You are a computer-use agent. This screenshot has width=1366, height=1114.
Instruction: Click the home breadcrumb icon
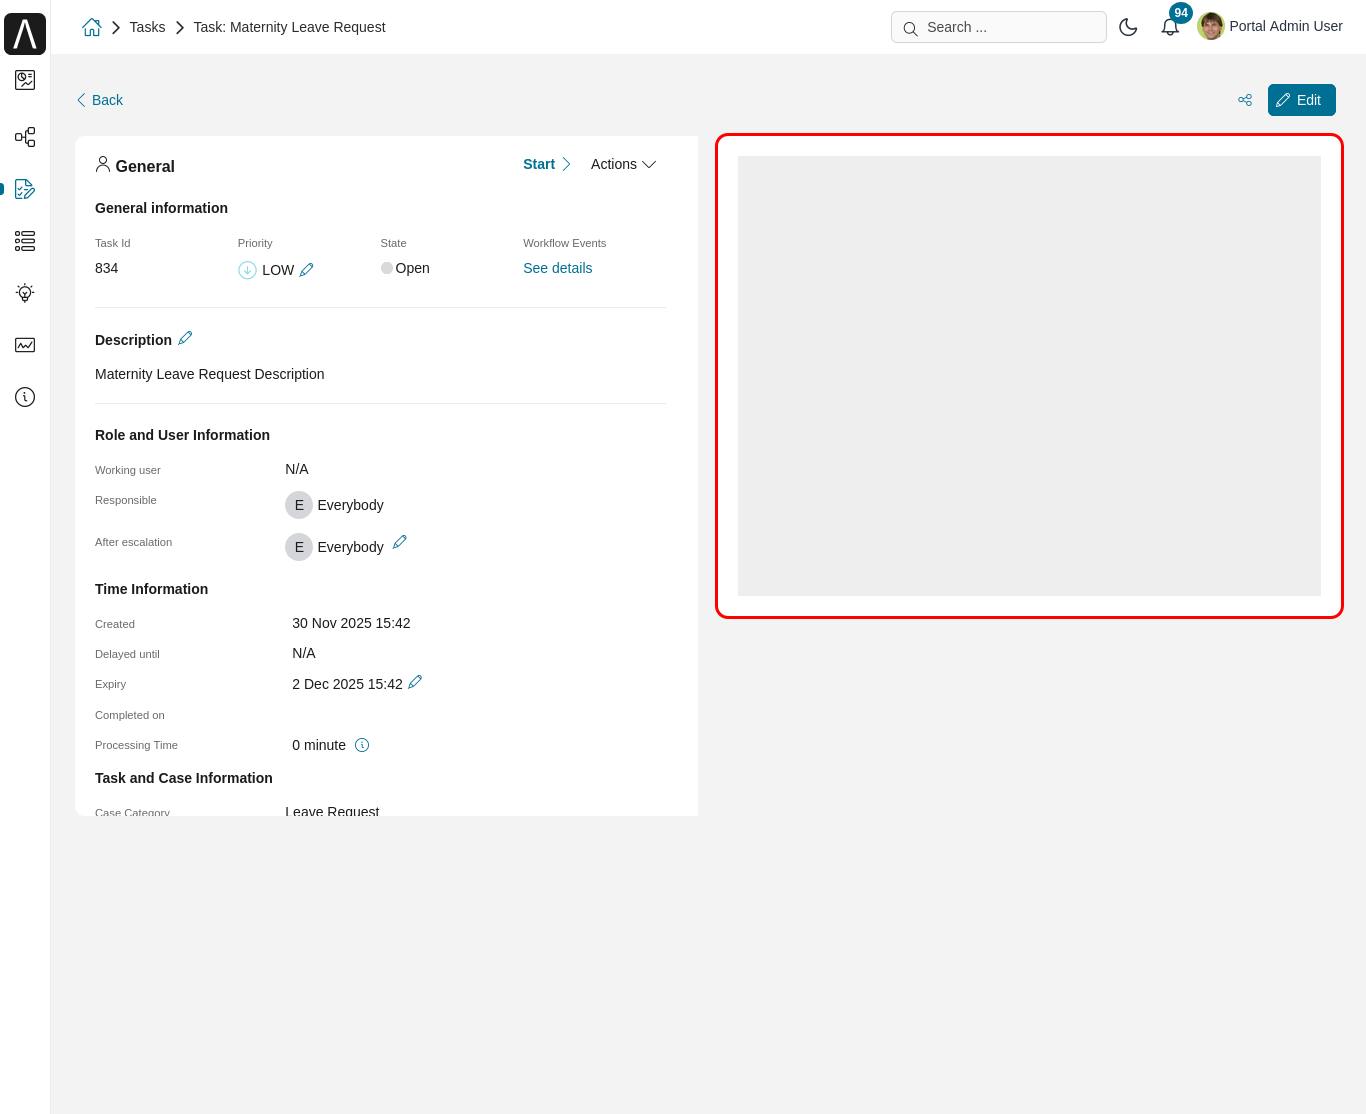pos(91,27)
